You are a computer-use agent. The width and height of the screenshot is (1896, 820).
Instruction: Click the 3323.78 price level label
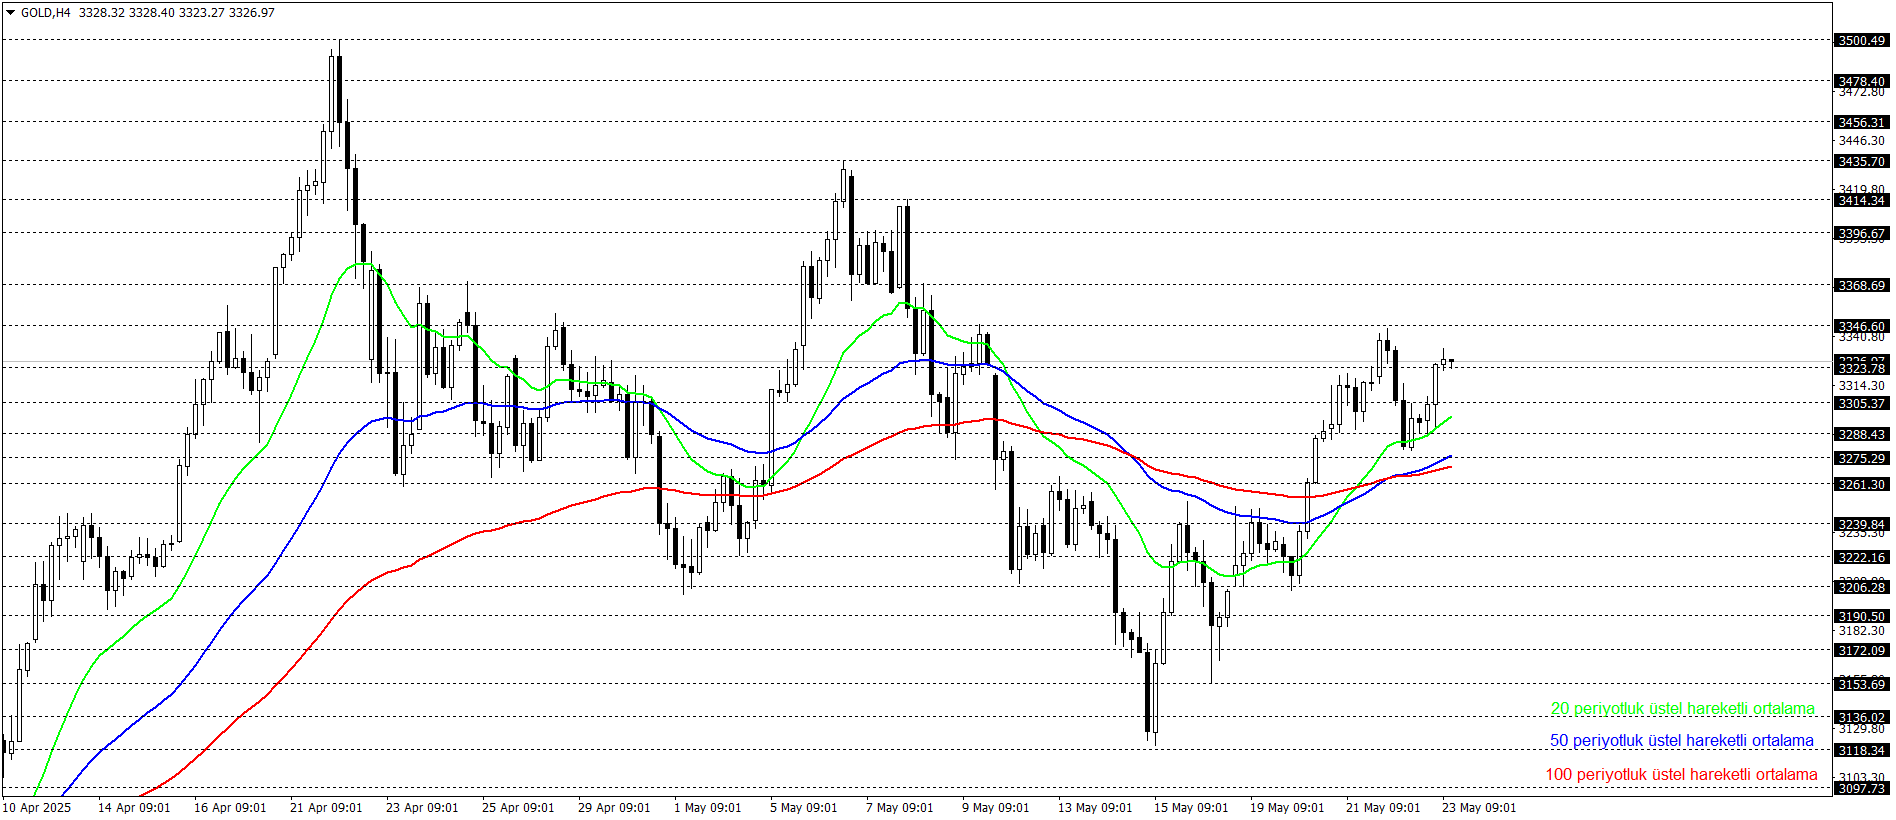click(1861, 369)
